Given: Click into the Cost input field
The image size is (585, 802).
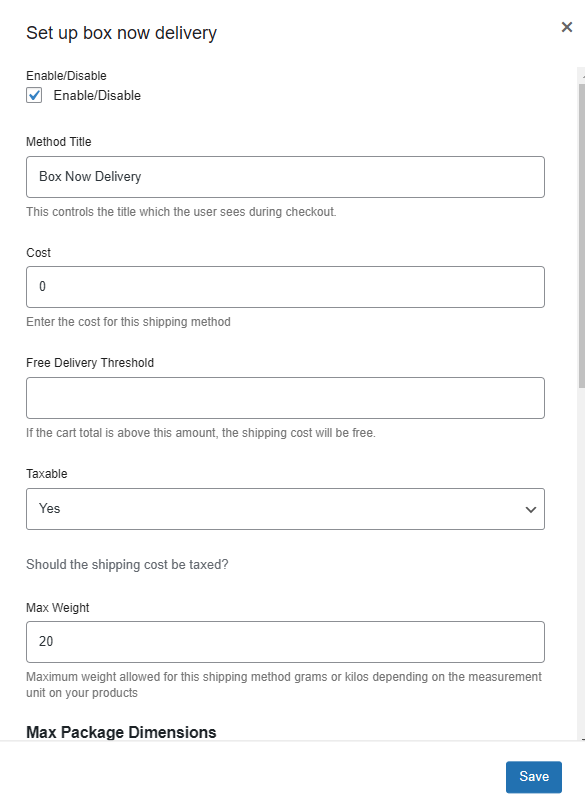Looking at the screenshot, I should (285, 287).
